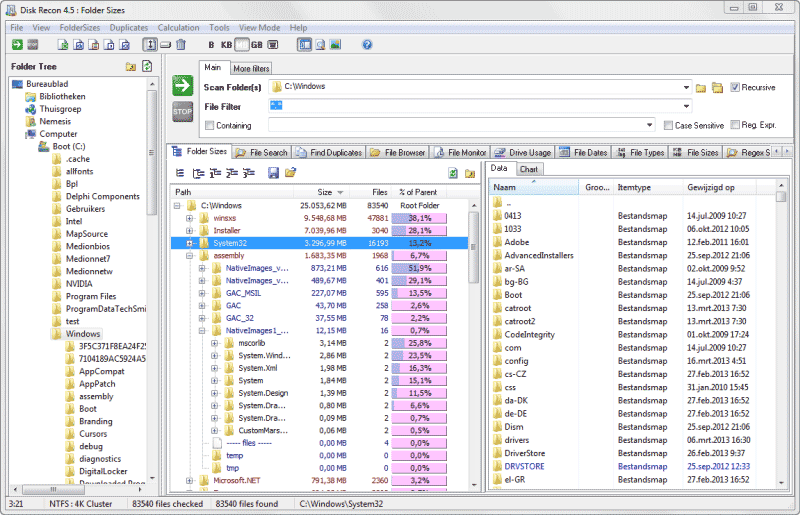Click the vertical arrows size mode icon
This screenshot has height=515, width=800.
tap(150, 45)
